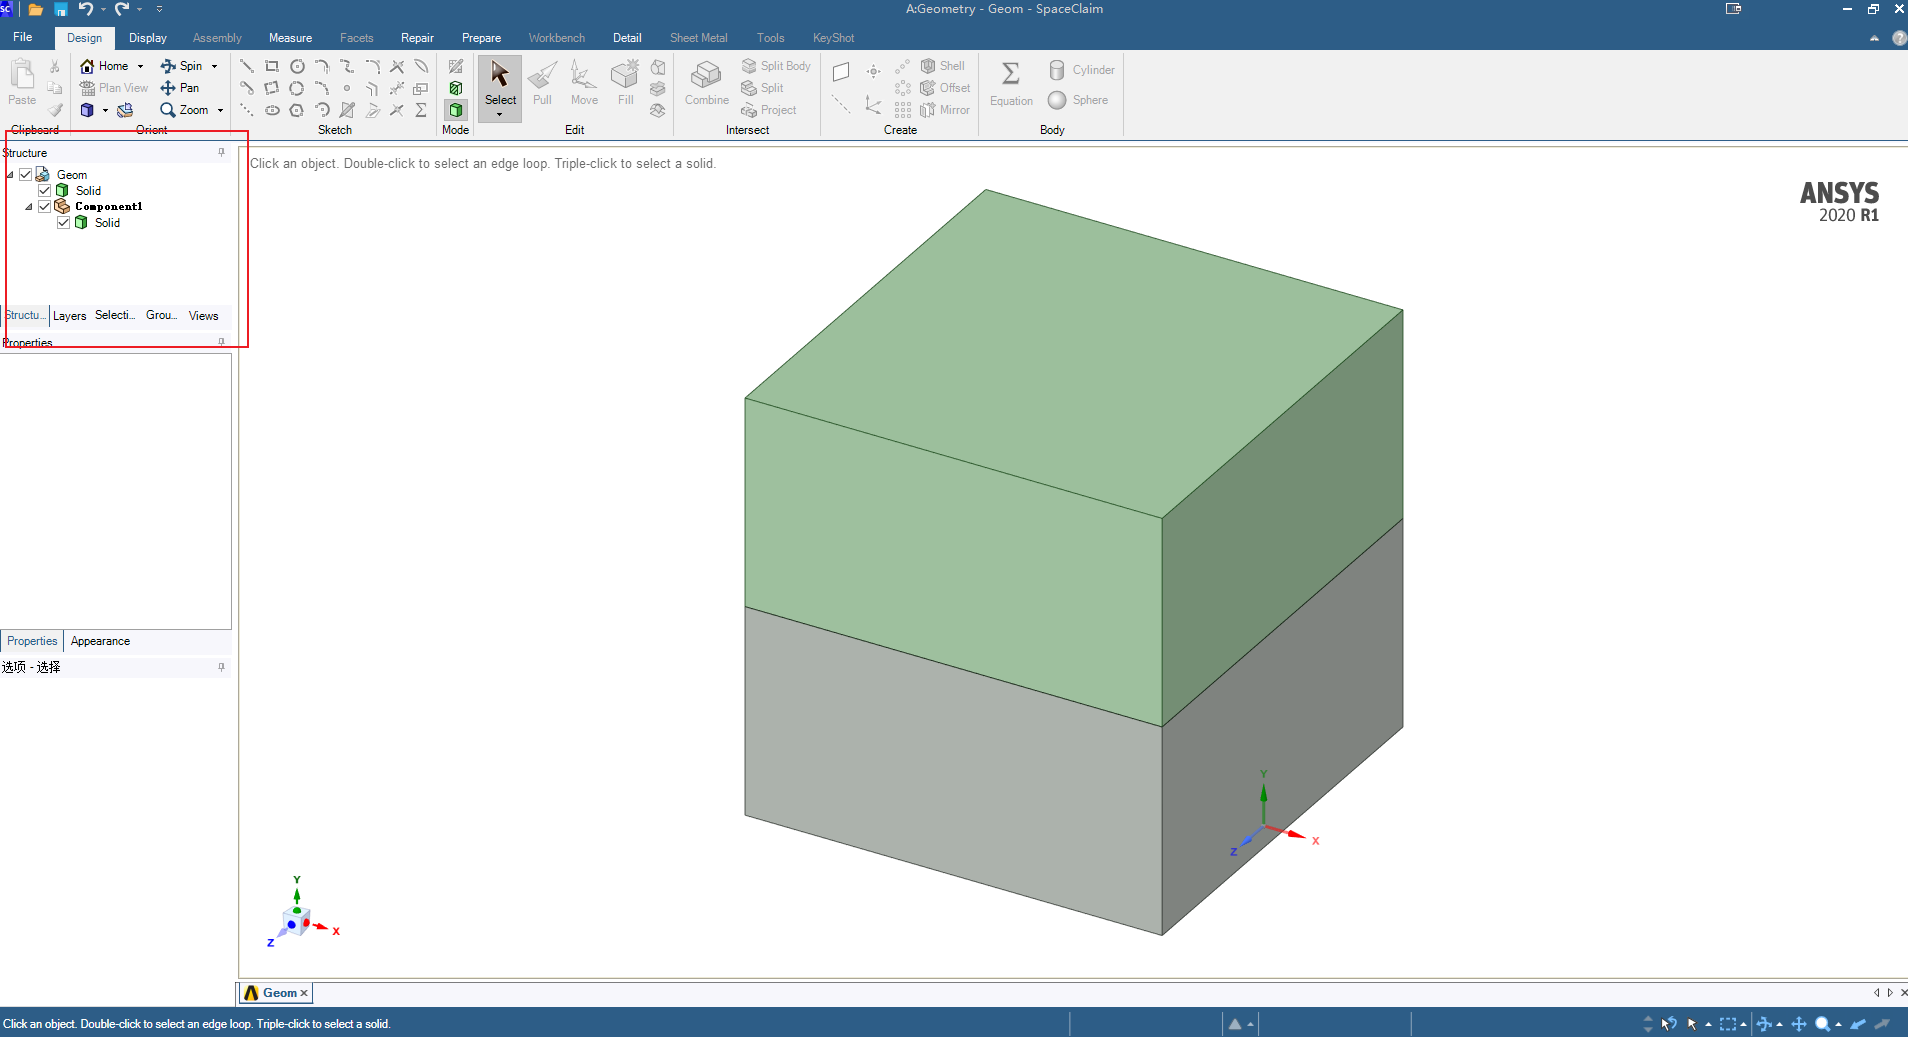The image size is (1908, 1037).
Task: Open the Selecti.. panel tab
Action: coord(115,315)
